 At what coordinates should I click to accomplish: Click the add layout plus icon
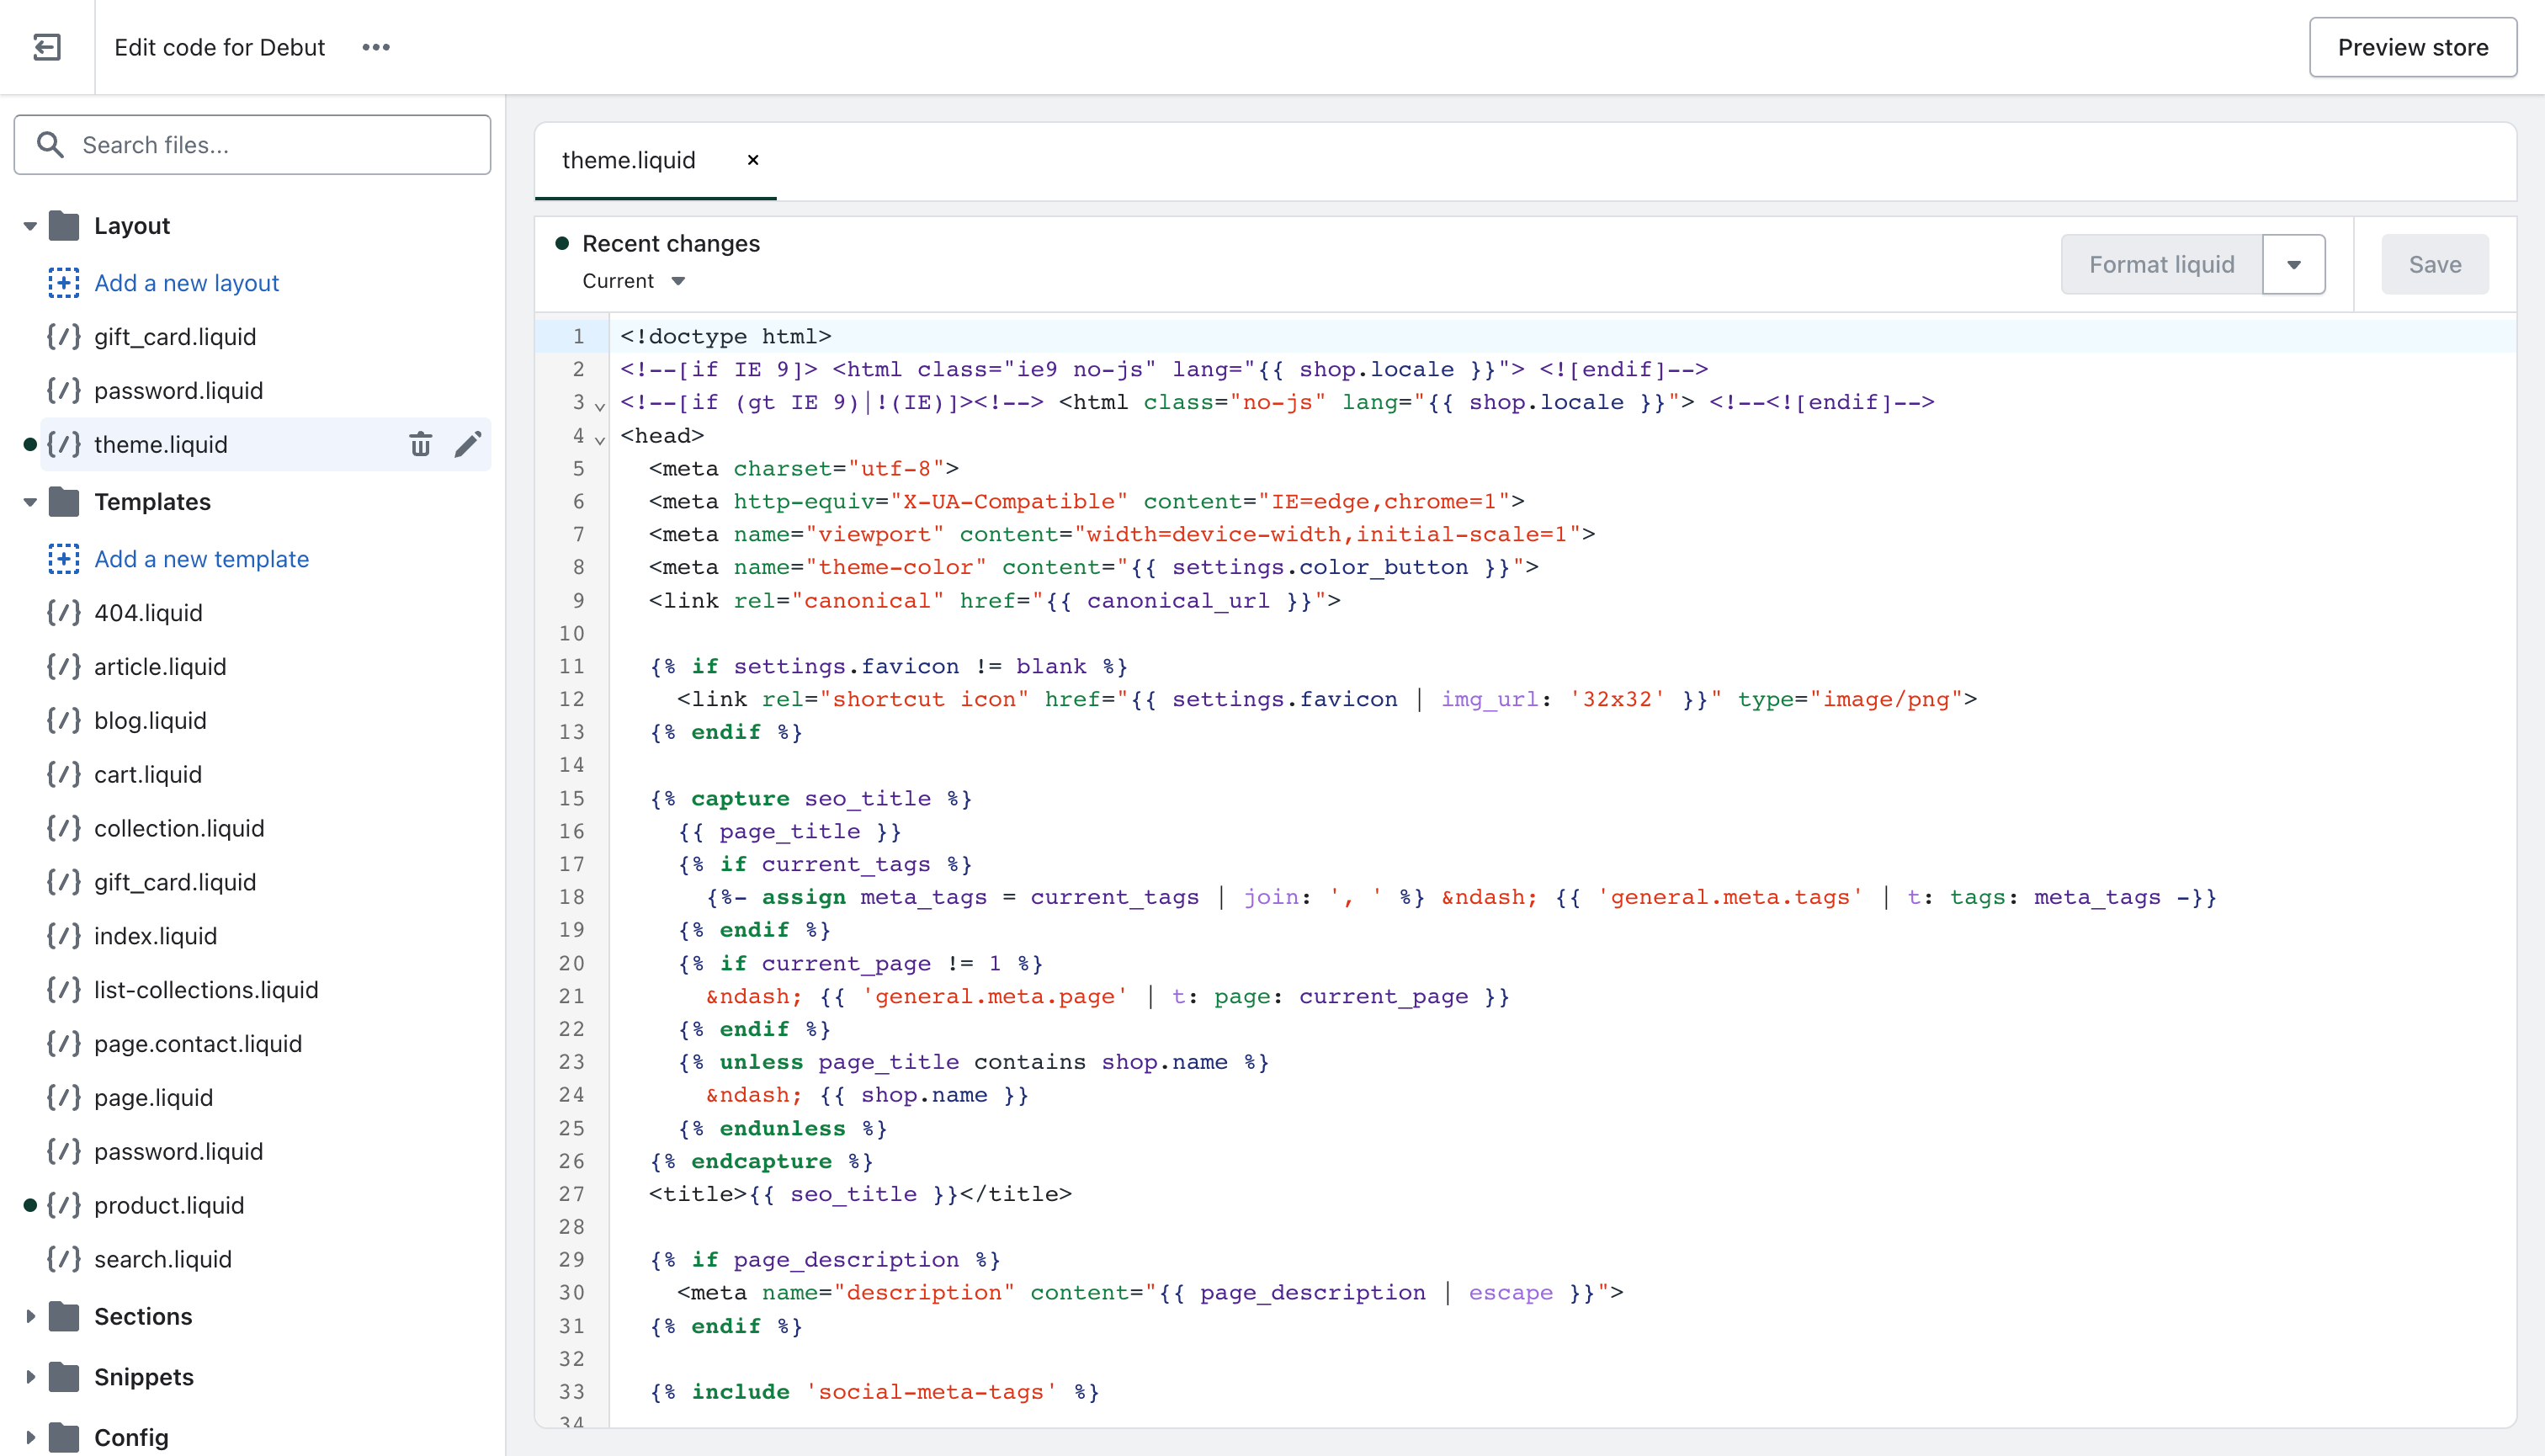tap(64, 283)
